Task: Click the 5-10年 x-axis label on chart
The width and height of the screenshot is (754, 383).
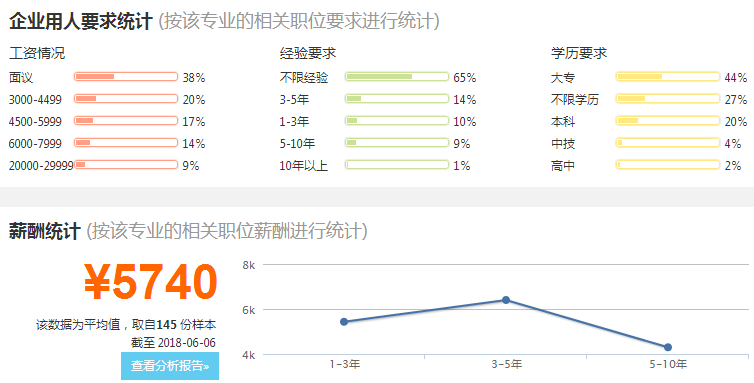Action: [x=668, y=364]
